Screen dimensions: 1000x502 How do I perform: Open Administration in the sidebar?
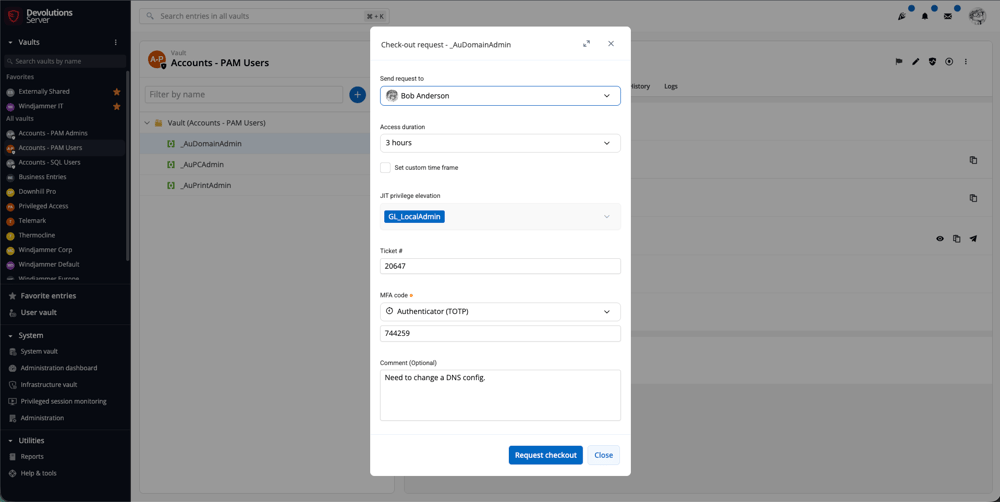pos(42,418)
